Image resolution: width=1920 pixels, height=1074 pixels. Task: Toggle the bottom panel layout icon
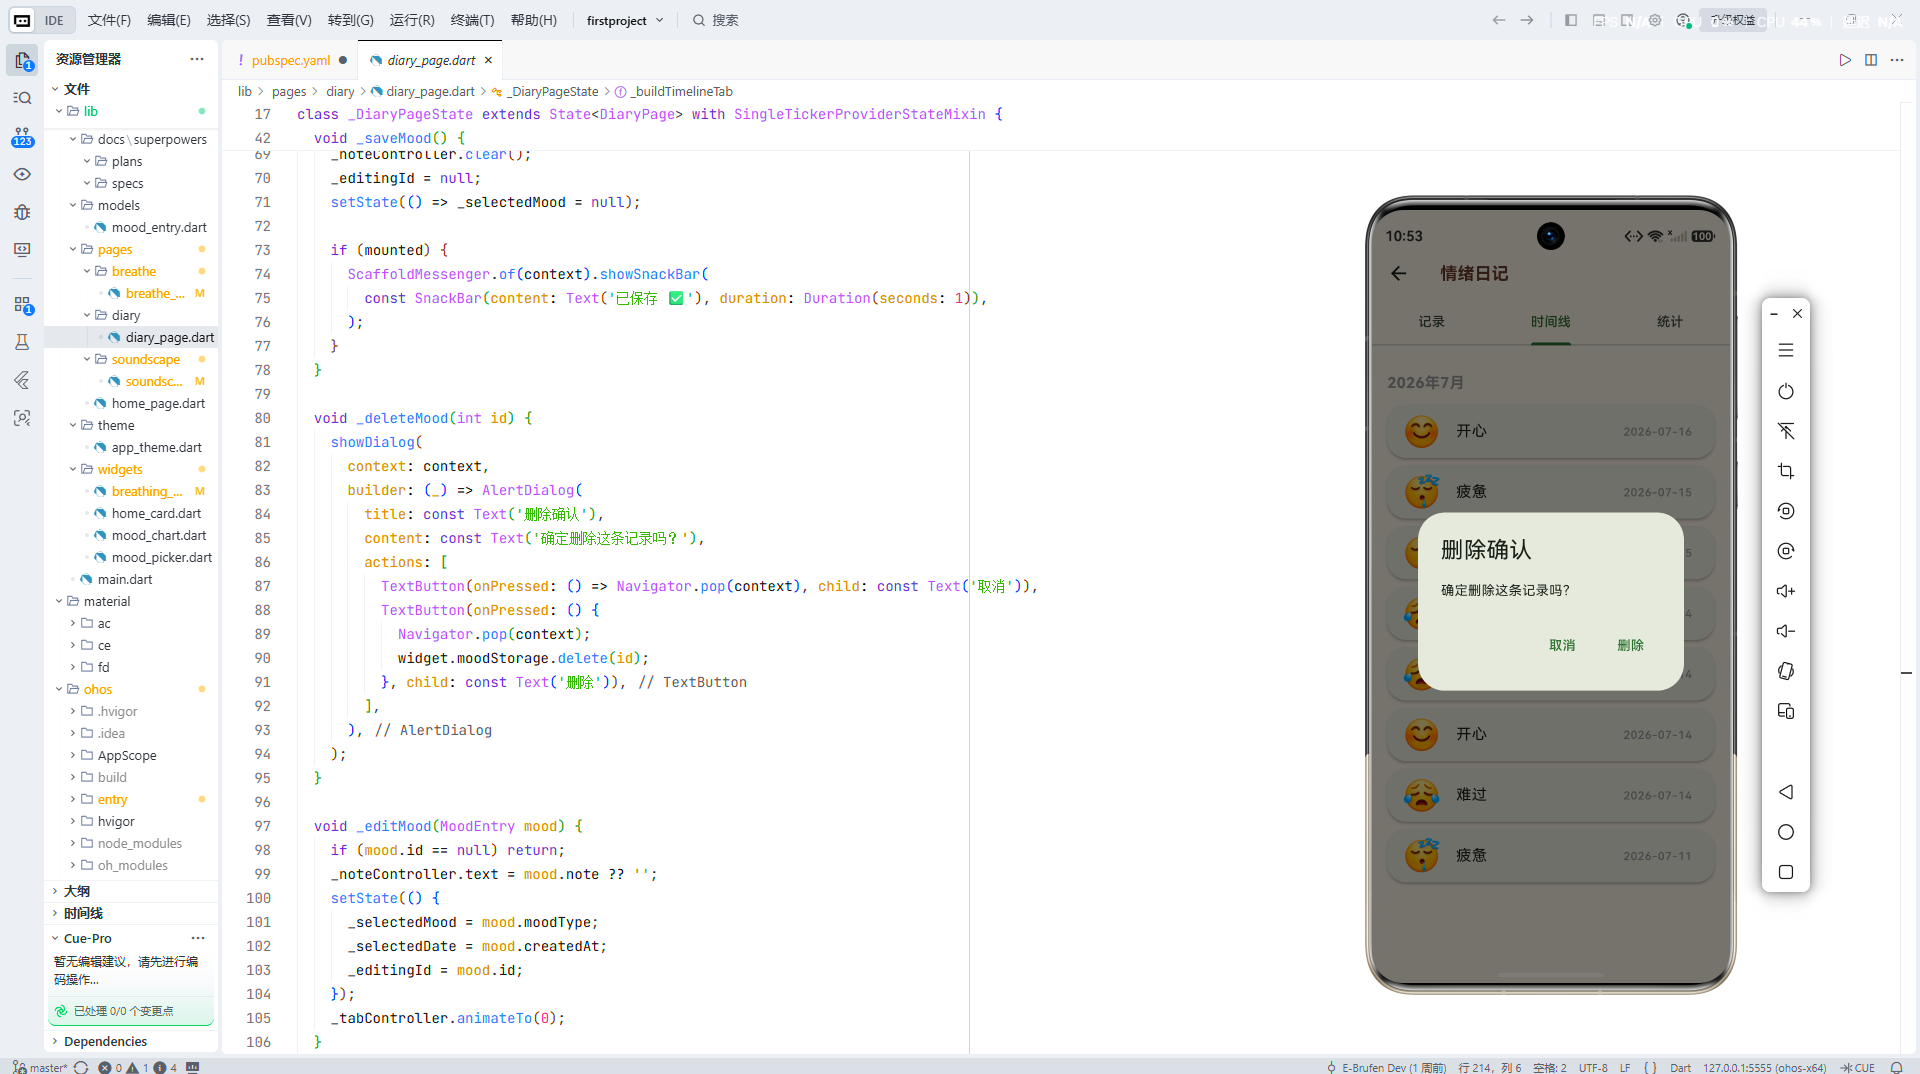pyautogui.click(x=1599, y=20)
